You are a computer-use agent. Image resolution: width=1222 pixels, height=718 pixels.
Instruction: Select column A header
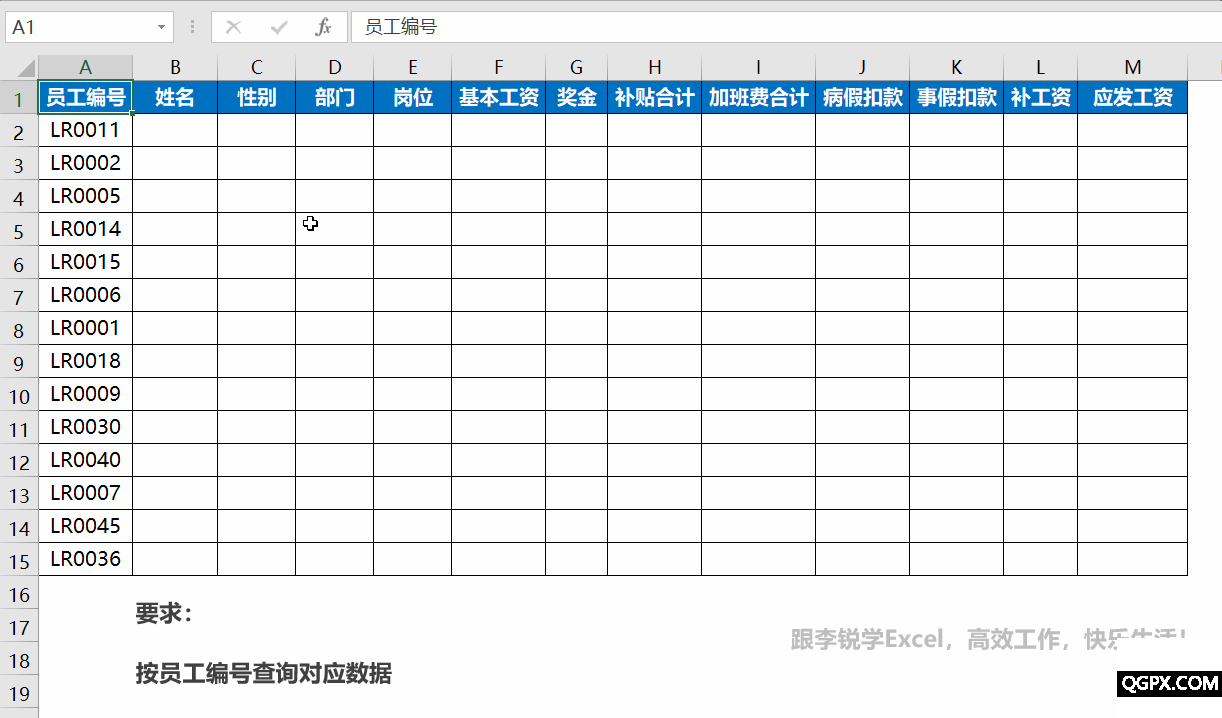(x=85, y=67)
